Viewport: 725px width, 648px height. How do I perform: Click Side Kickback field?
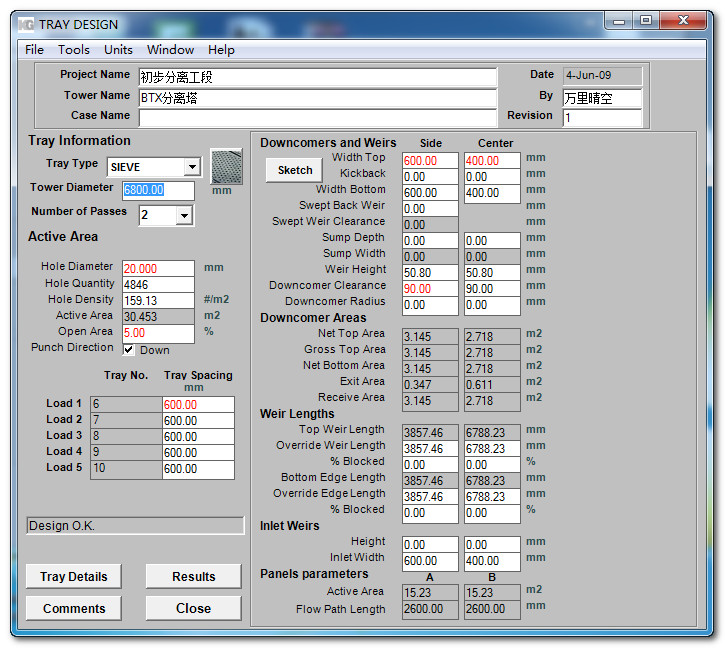(x=430, y=177)
